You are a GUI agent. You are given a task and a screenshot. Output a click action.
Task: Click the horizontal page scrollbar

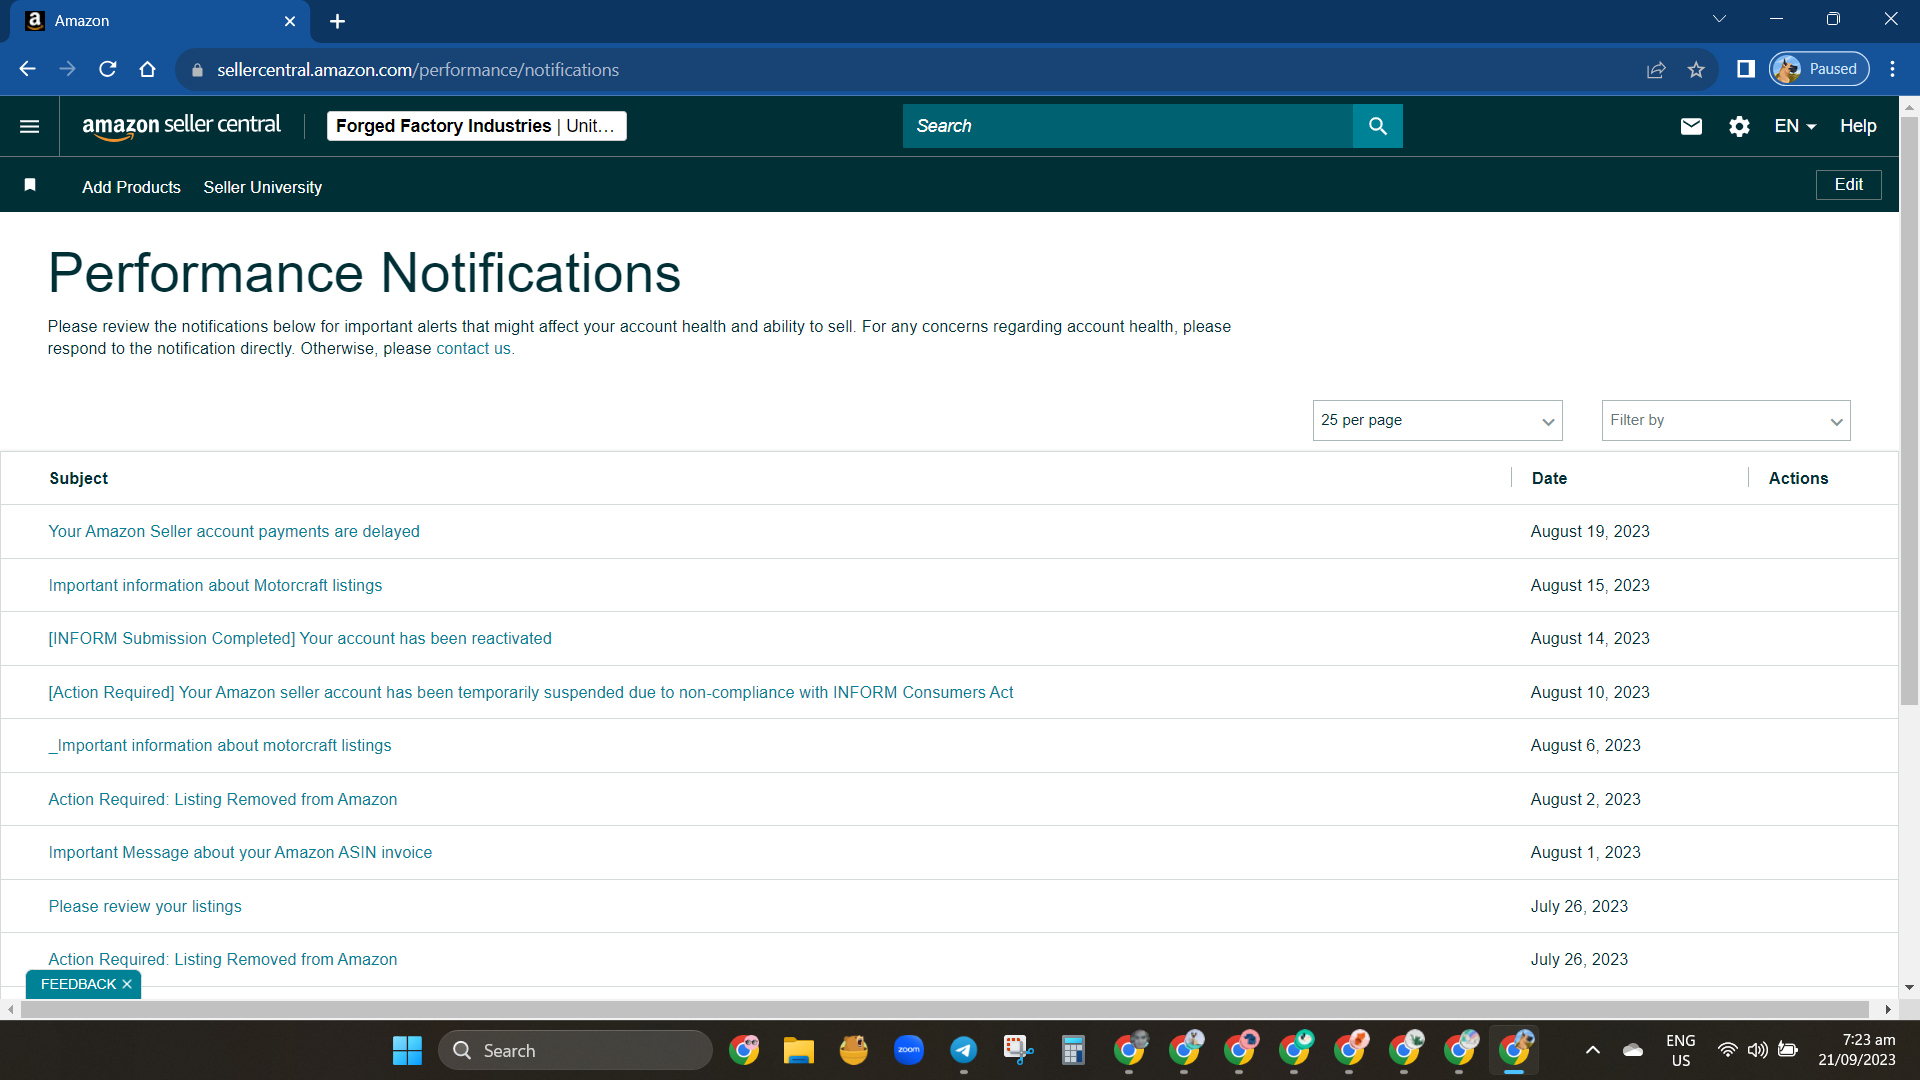coord(945,1009)
